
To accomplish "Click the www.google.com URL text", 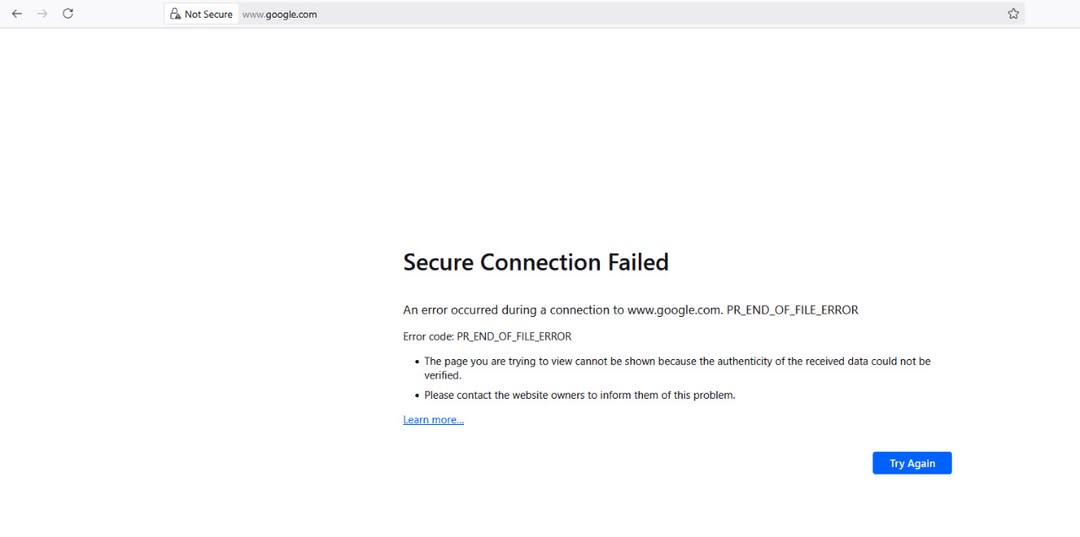I will click(280, 14).
